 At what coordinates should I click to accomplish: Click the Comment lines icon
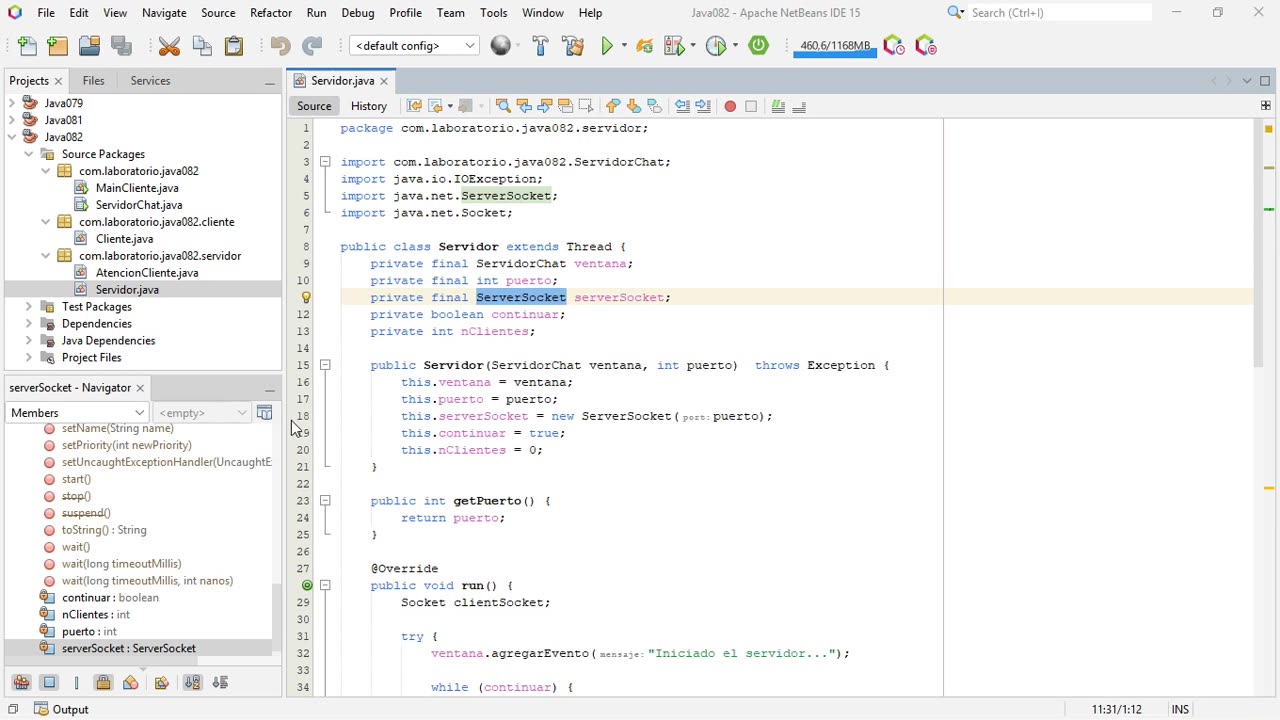(778, 106)
